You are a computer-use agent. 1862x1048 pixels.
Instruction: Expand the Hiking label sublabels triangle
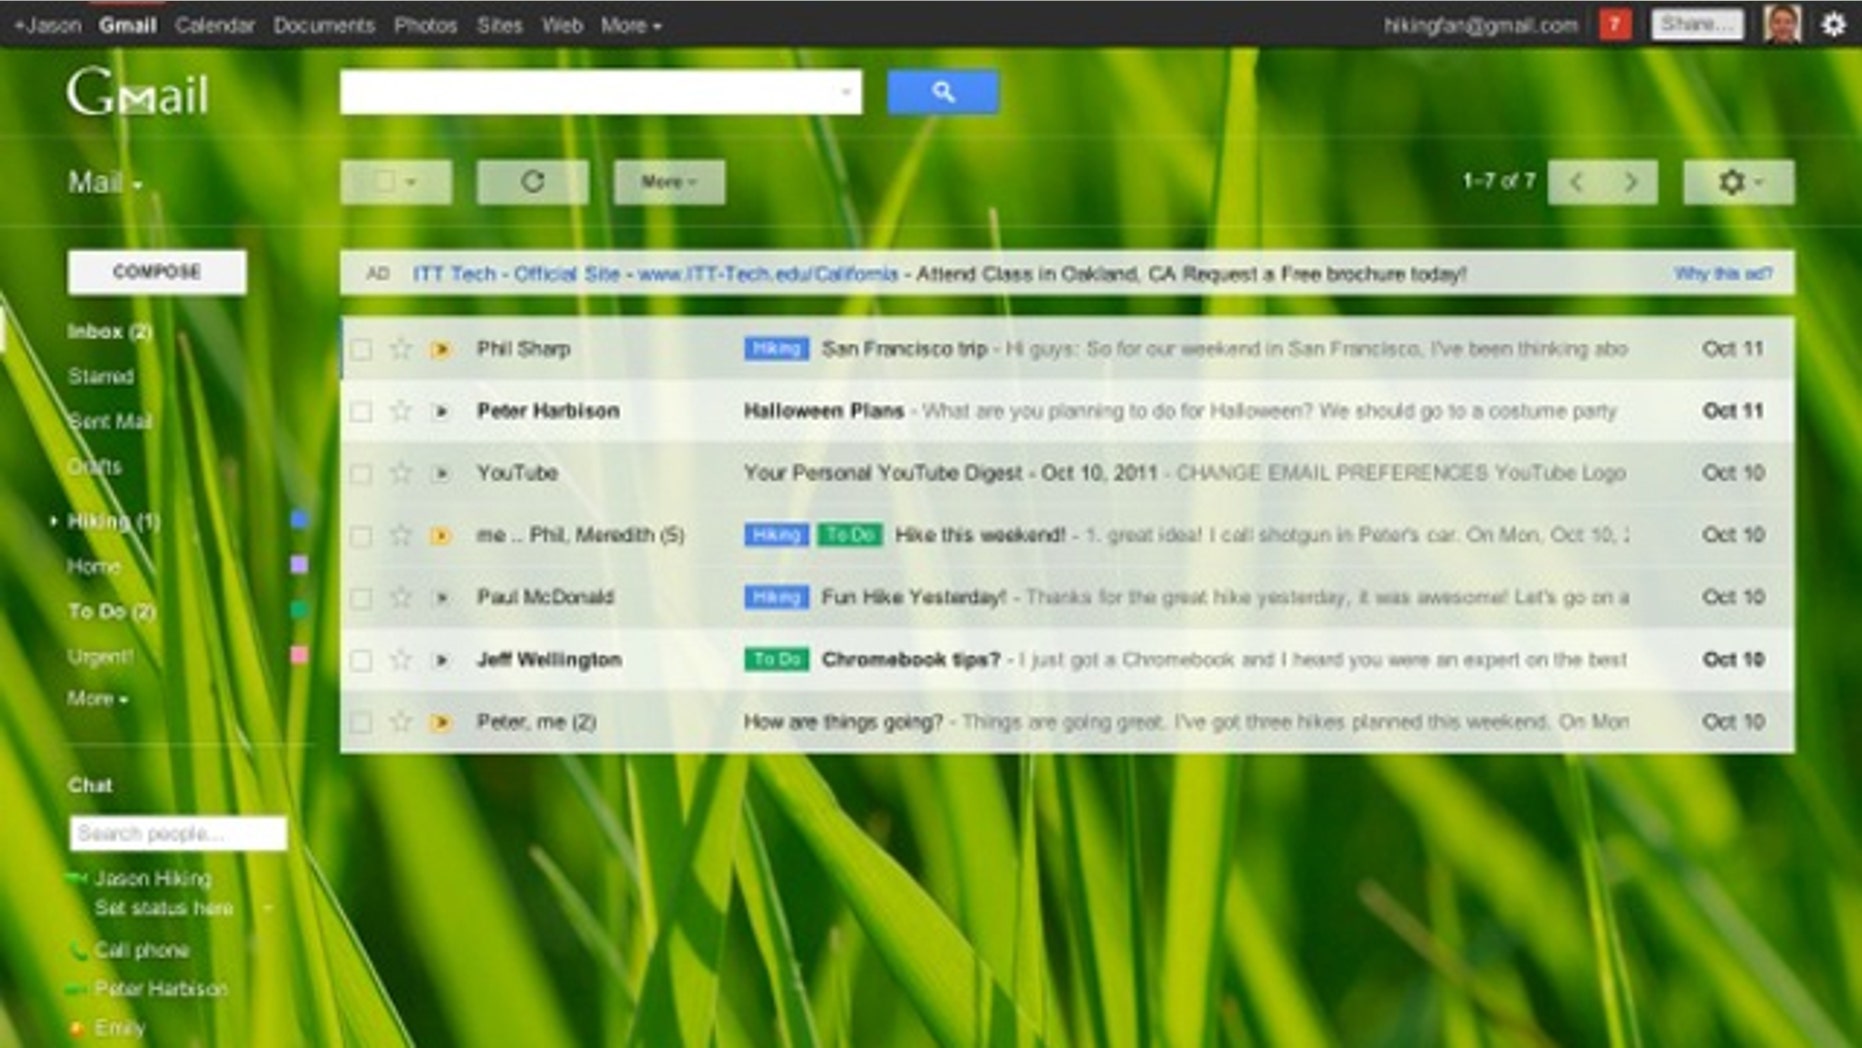point(53,521)
